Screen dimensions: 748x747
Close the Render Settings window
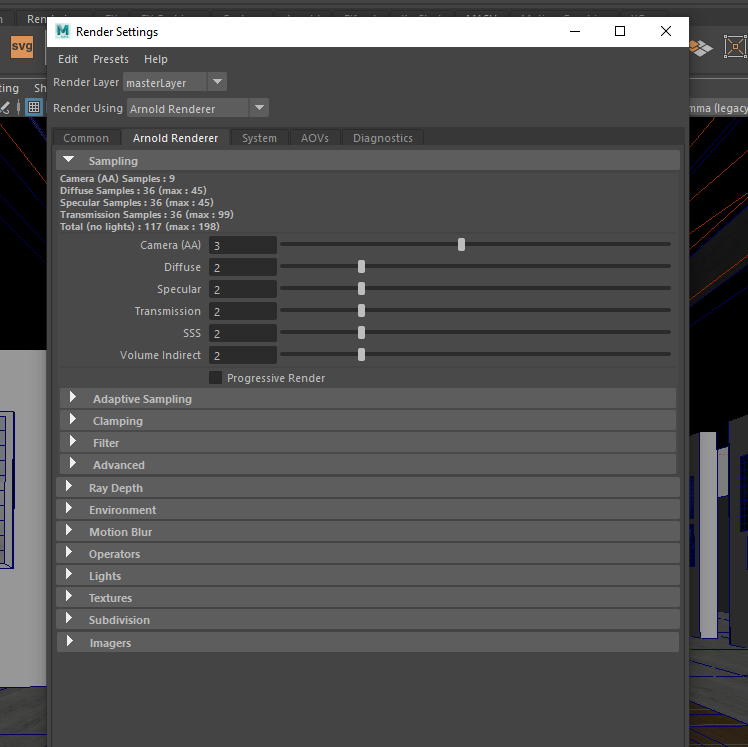[665, 31]
